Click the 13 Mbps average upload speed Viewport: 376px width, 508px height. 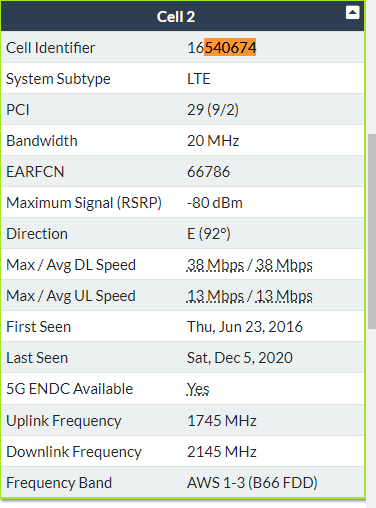(284, 296)
